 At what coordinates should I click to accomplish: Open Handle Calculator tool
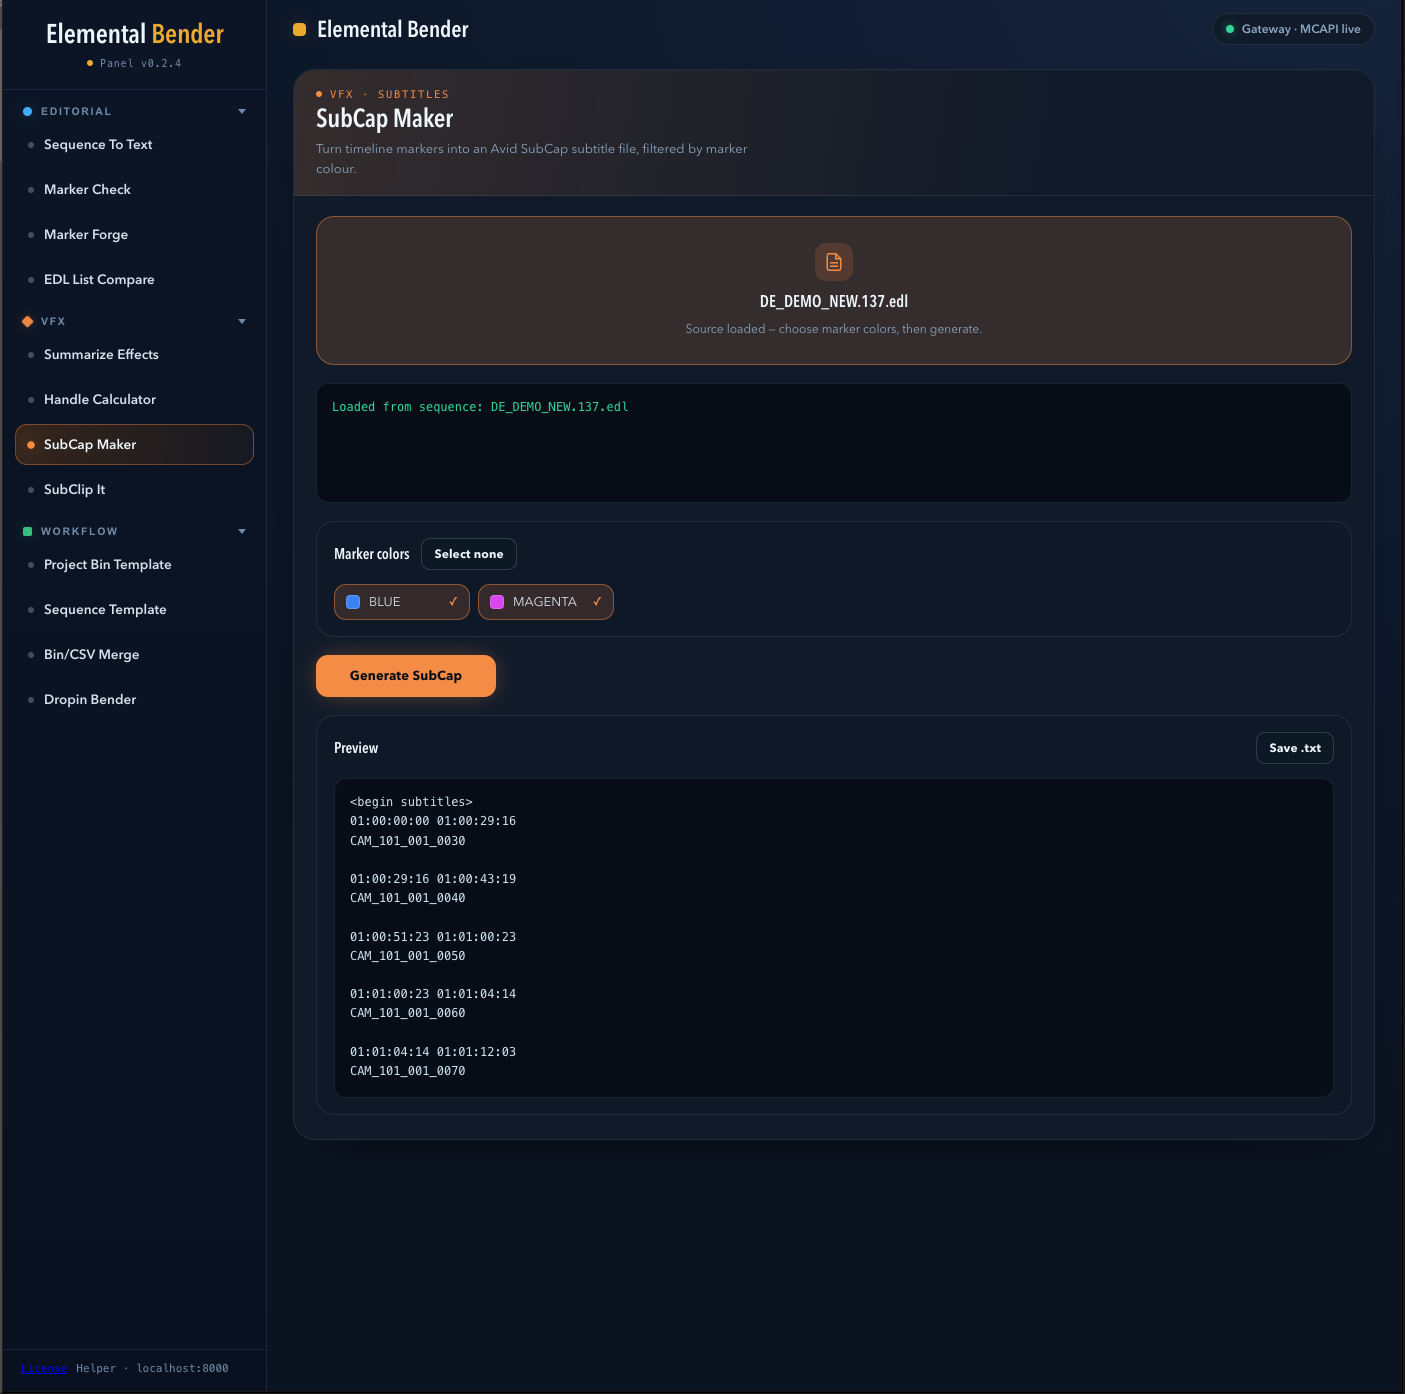(134, 400)
